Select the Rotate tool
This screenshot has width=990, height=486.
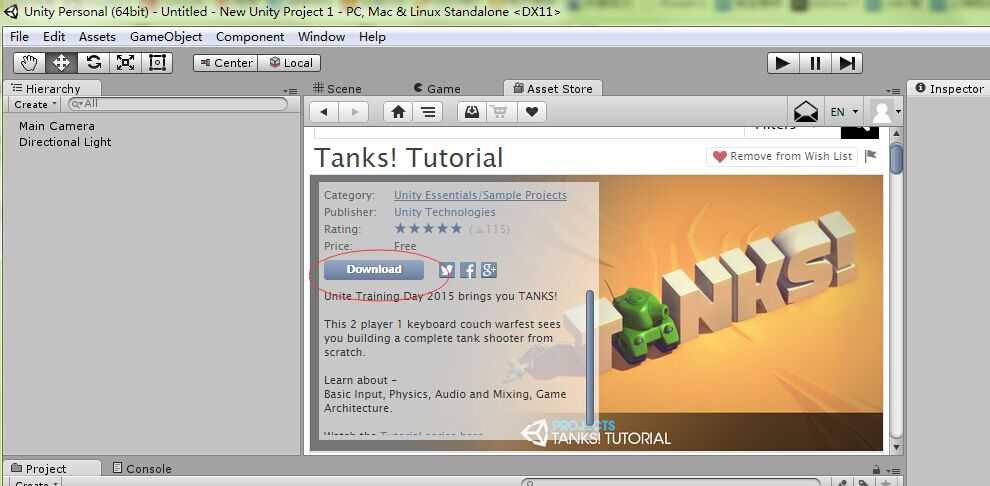coord(93,62)
